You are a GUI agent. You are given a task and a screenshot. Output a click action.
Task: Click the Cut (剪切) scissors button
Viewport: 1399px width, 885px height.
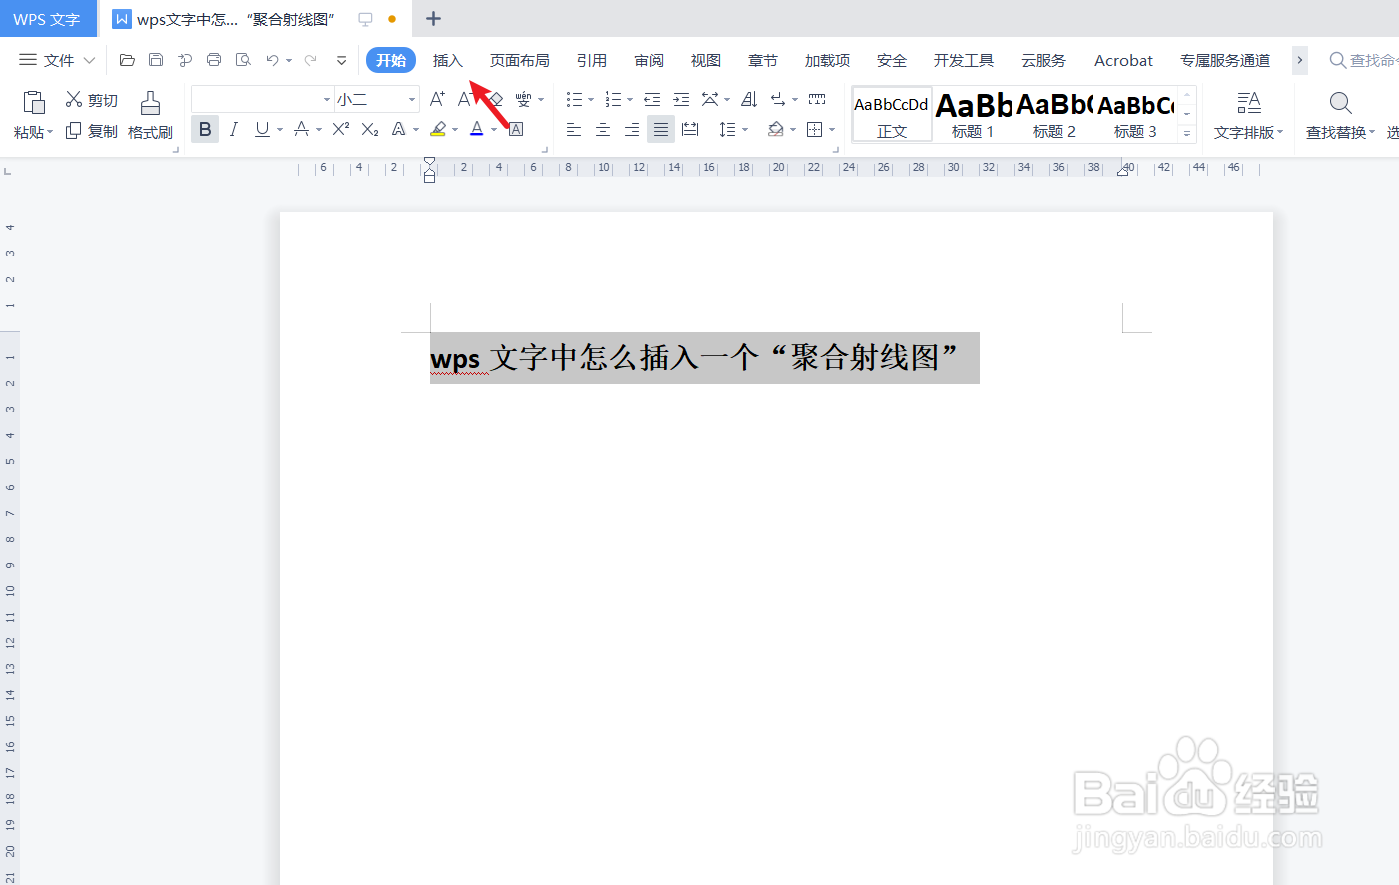pos(91,100)
